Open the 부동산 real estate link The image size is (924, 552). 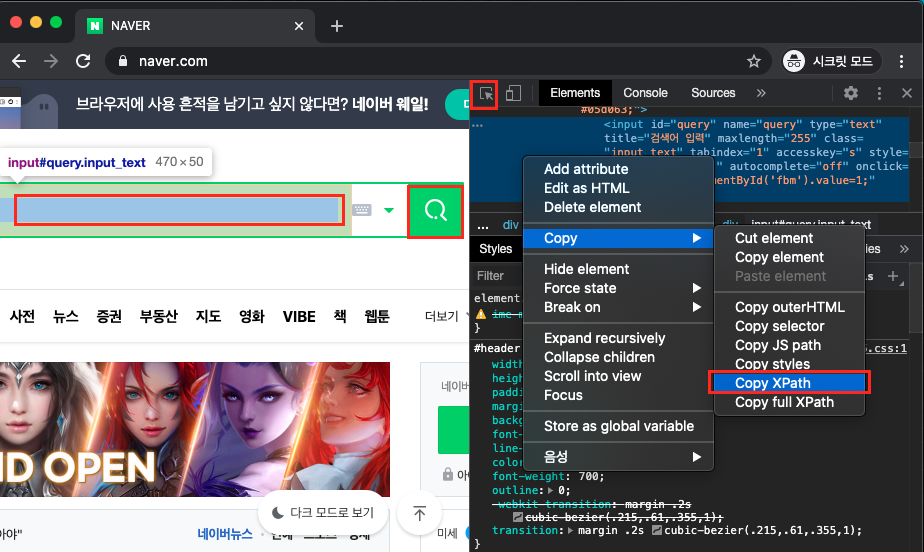click(x=159, y=316)
